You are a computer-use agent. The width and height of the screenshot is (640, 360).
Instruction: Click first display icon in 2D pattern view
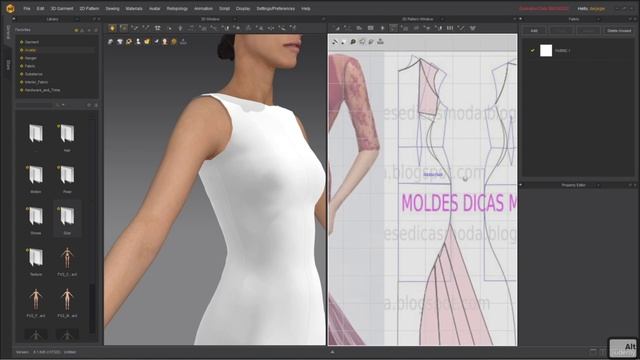coord(335,42)
